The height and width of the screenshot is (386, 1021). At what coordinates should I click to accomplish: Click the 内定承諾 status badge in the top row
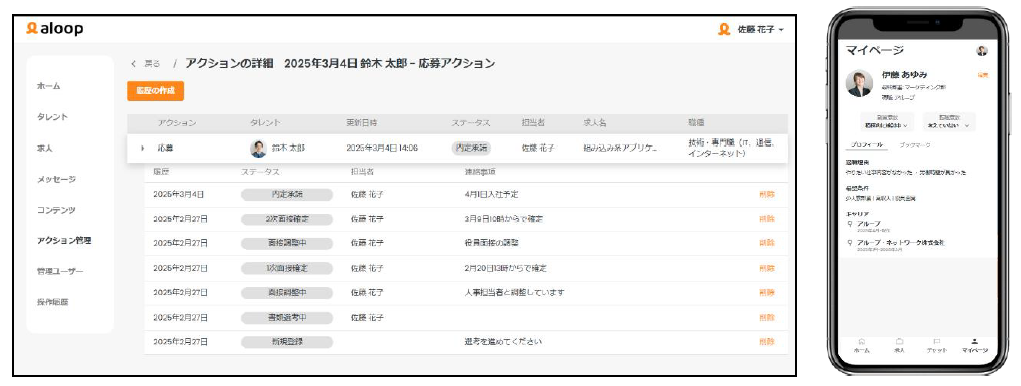pos(471,148)
